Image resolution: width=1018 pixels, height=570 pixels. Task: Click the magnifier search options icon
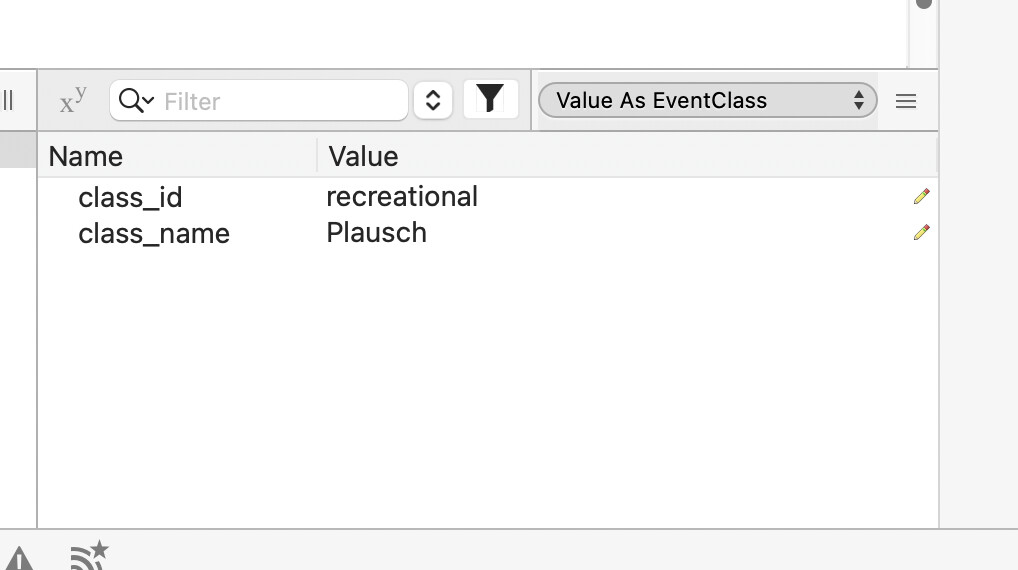coord(135,100)
